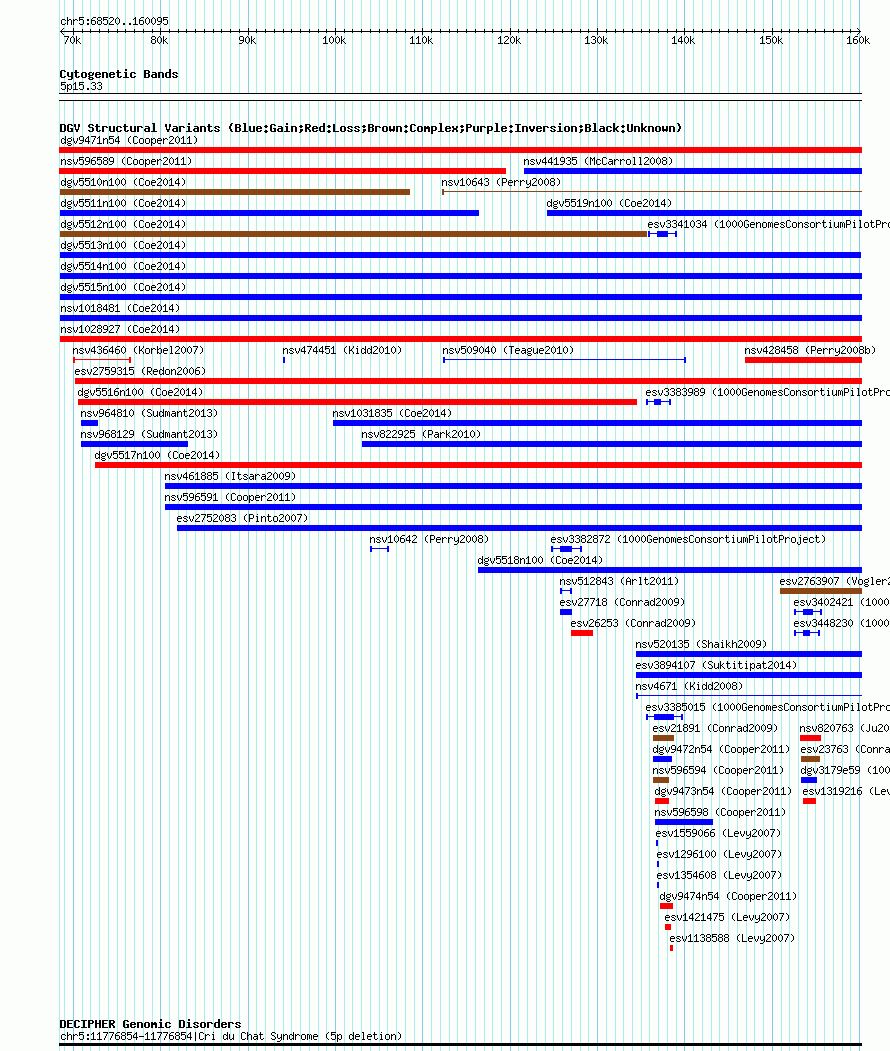Select the esv1138588 (Levy2007) label
The height and width of the screenshot is (1051, 890).
732,938
